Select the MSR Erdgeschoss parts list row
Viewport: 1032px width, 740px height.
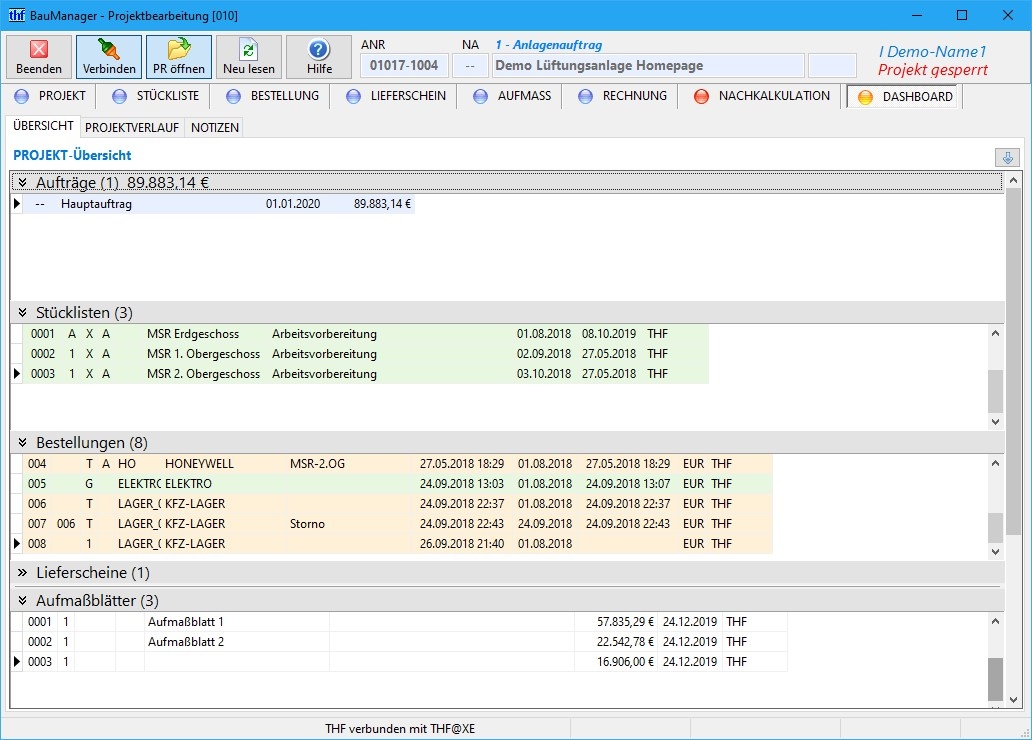pyautogui.click(x=192, y=334)
